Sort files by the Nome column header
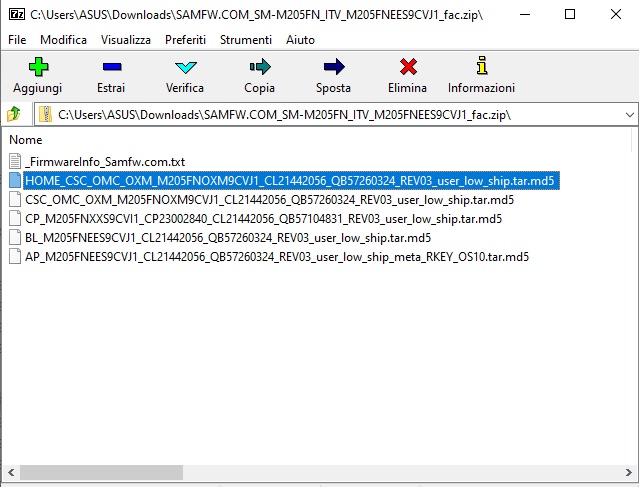639x487 pixels. (x=26, y=140)
